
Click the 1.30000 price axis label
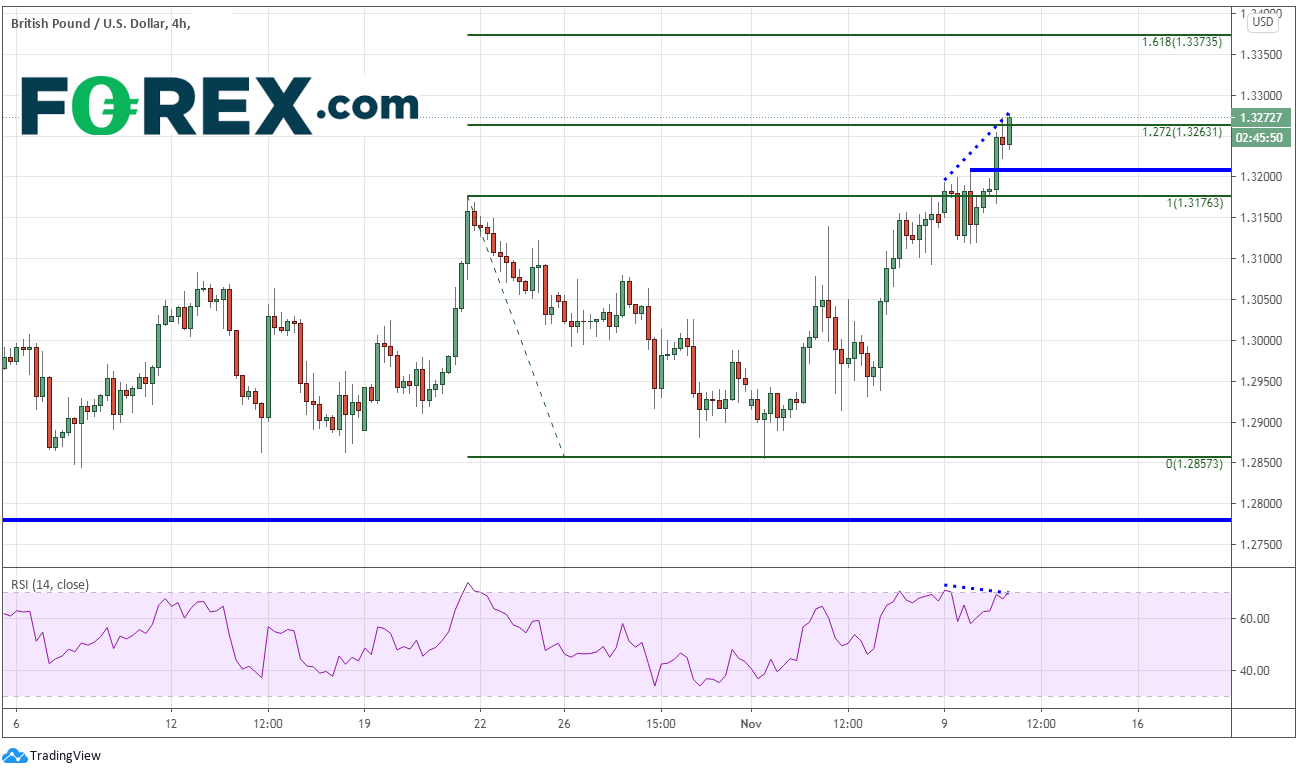pyautogui.click(x=1261, y=341)
